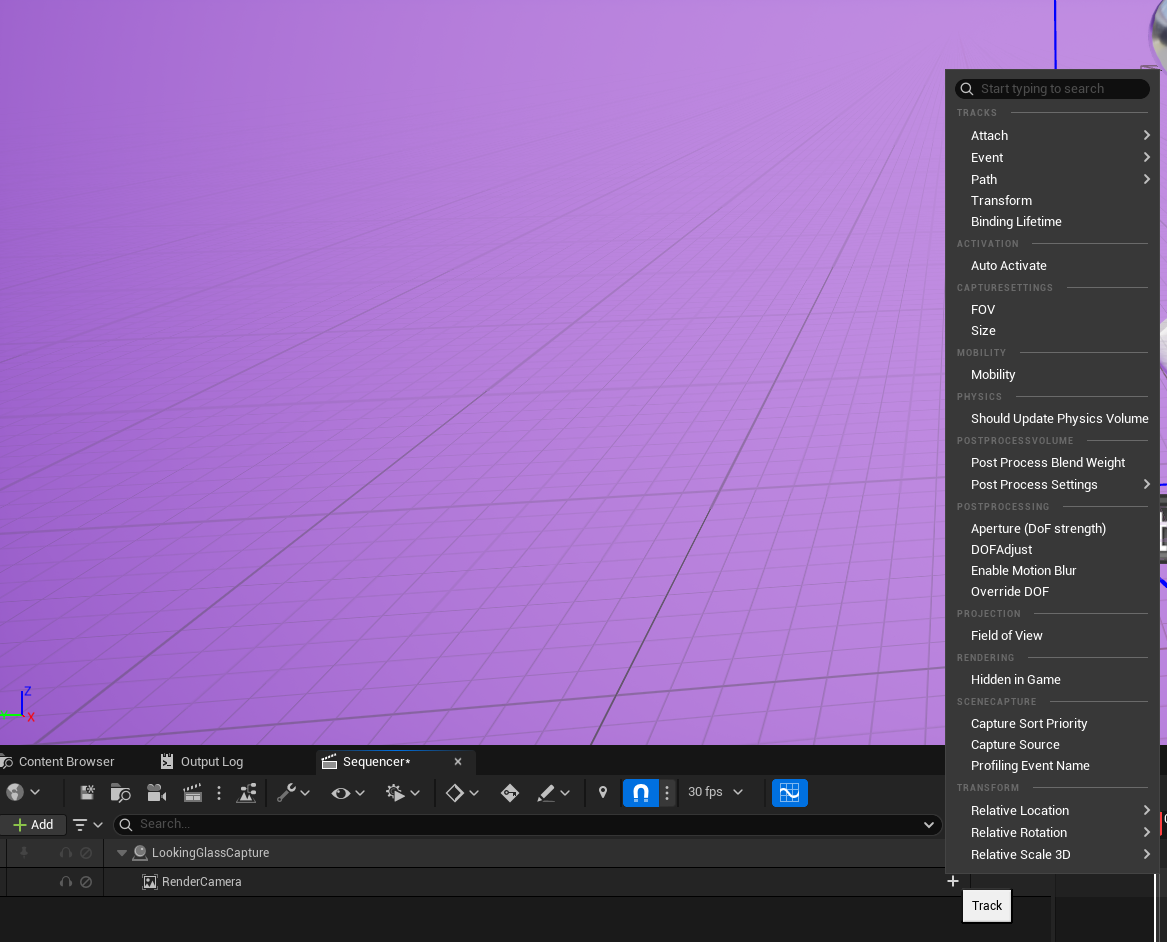
Task: Collapse the LookingGlassCapture track
Action: 122,853
